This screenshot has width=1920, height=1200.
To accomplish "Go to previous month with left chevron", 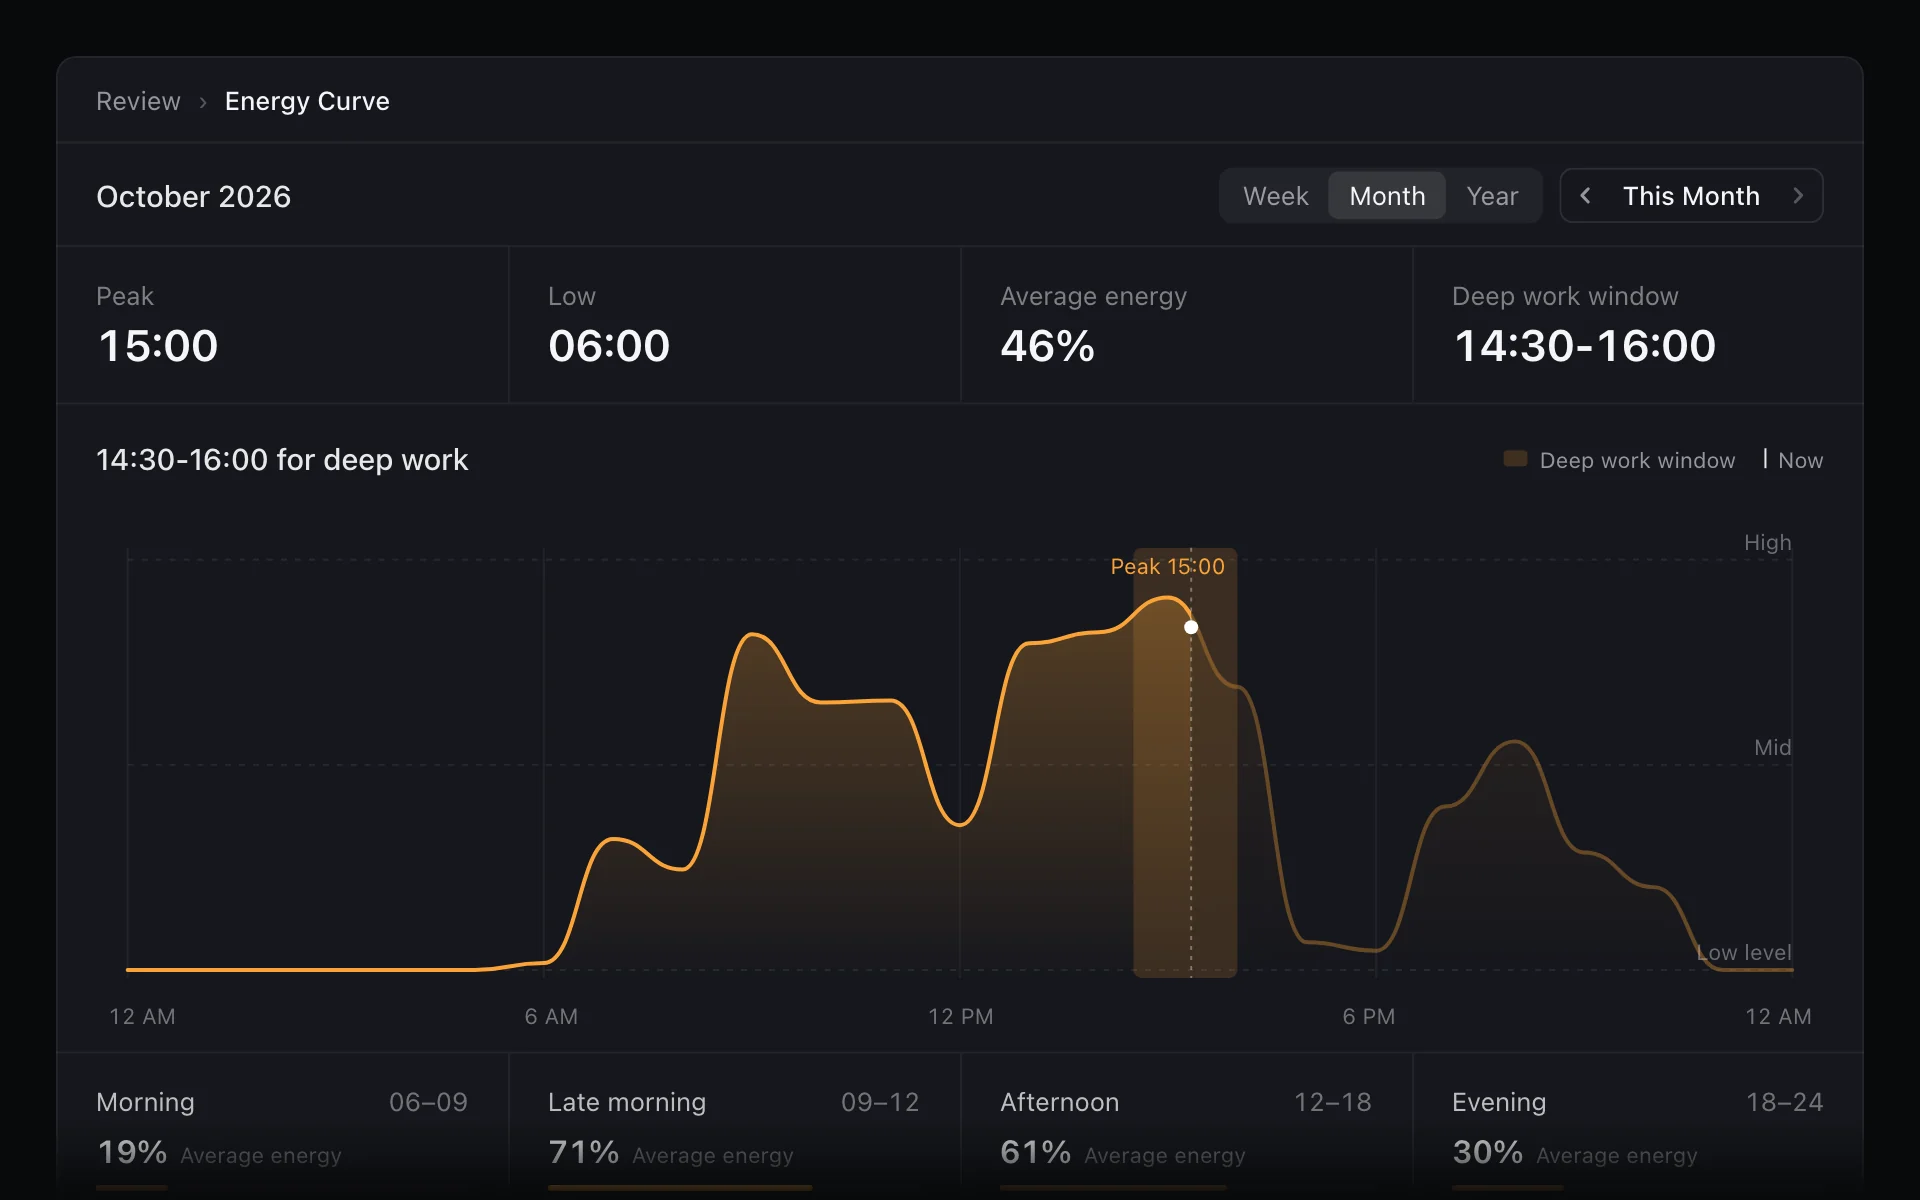I will click(1585, 196).
